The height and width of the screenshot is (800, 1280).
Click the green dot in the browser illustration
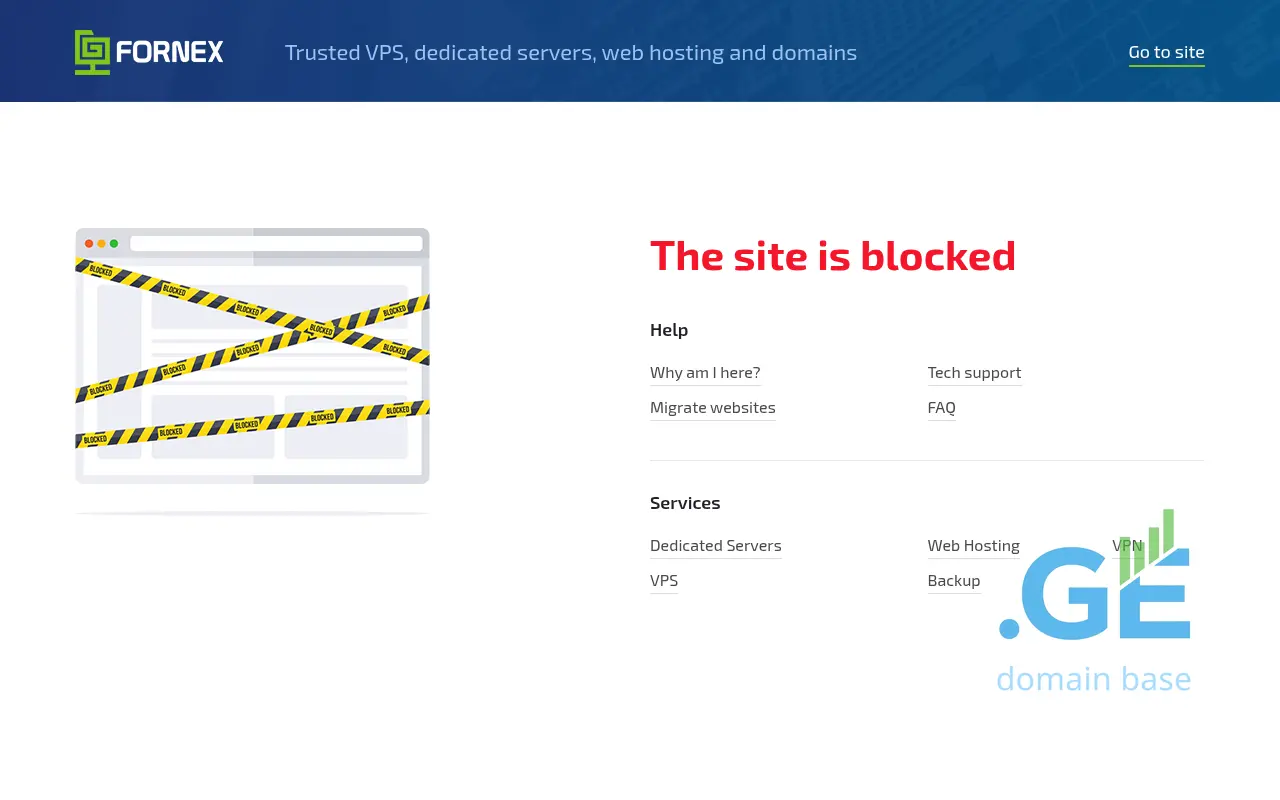[114, 243]
